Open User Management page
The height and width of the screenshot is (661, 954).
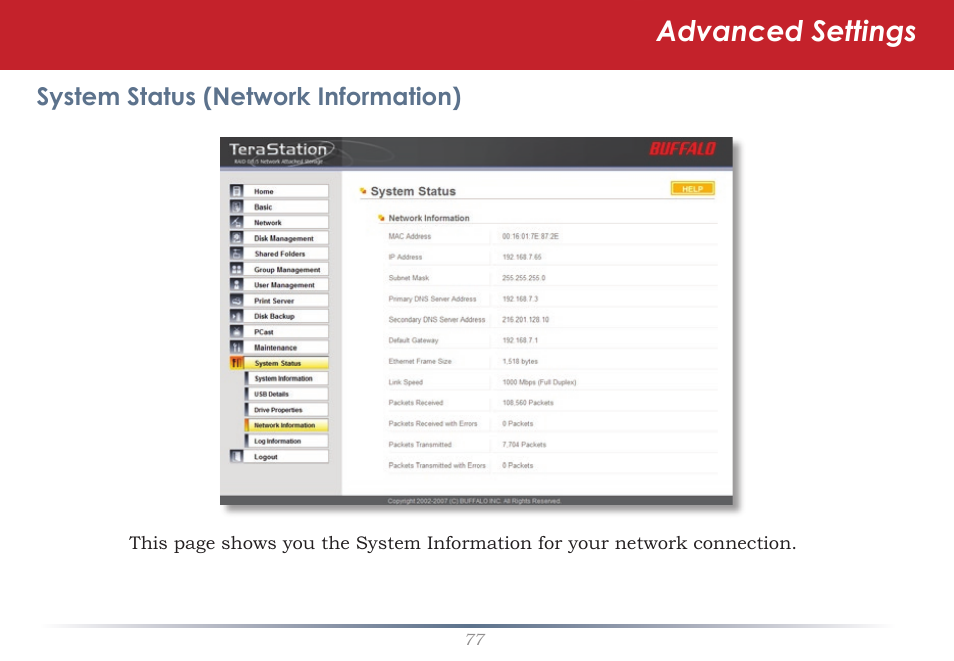(287, 284)
